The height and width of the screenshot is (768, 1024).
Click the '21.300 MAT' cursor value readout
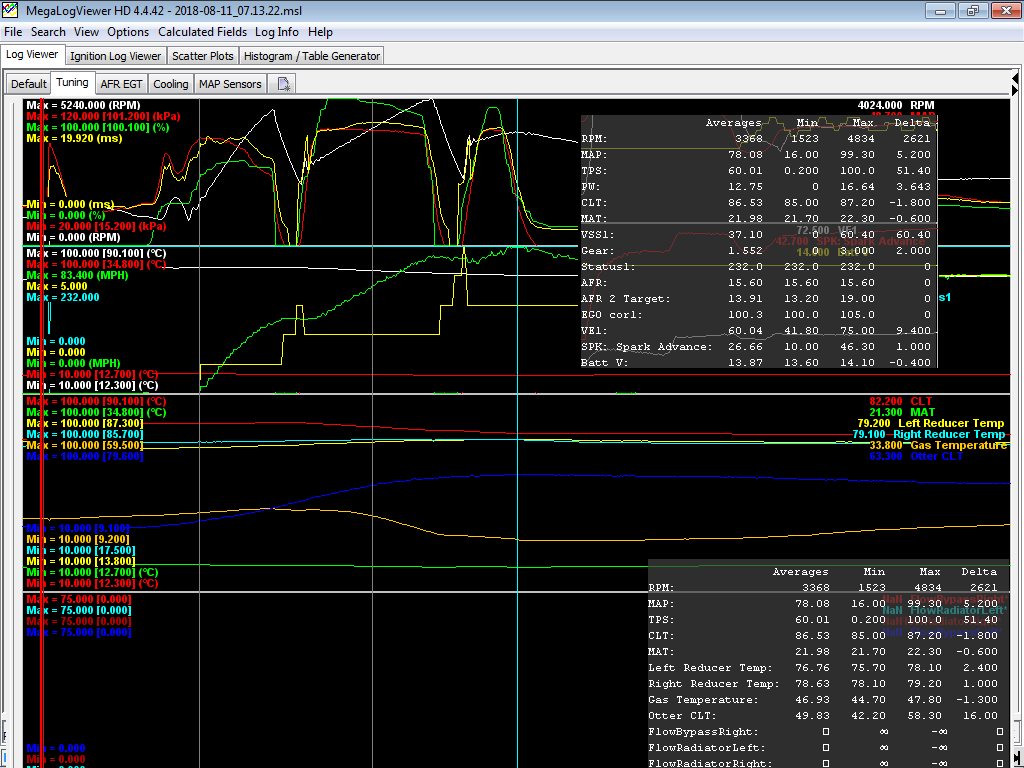[901, 413]
